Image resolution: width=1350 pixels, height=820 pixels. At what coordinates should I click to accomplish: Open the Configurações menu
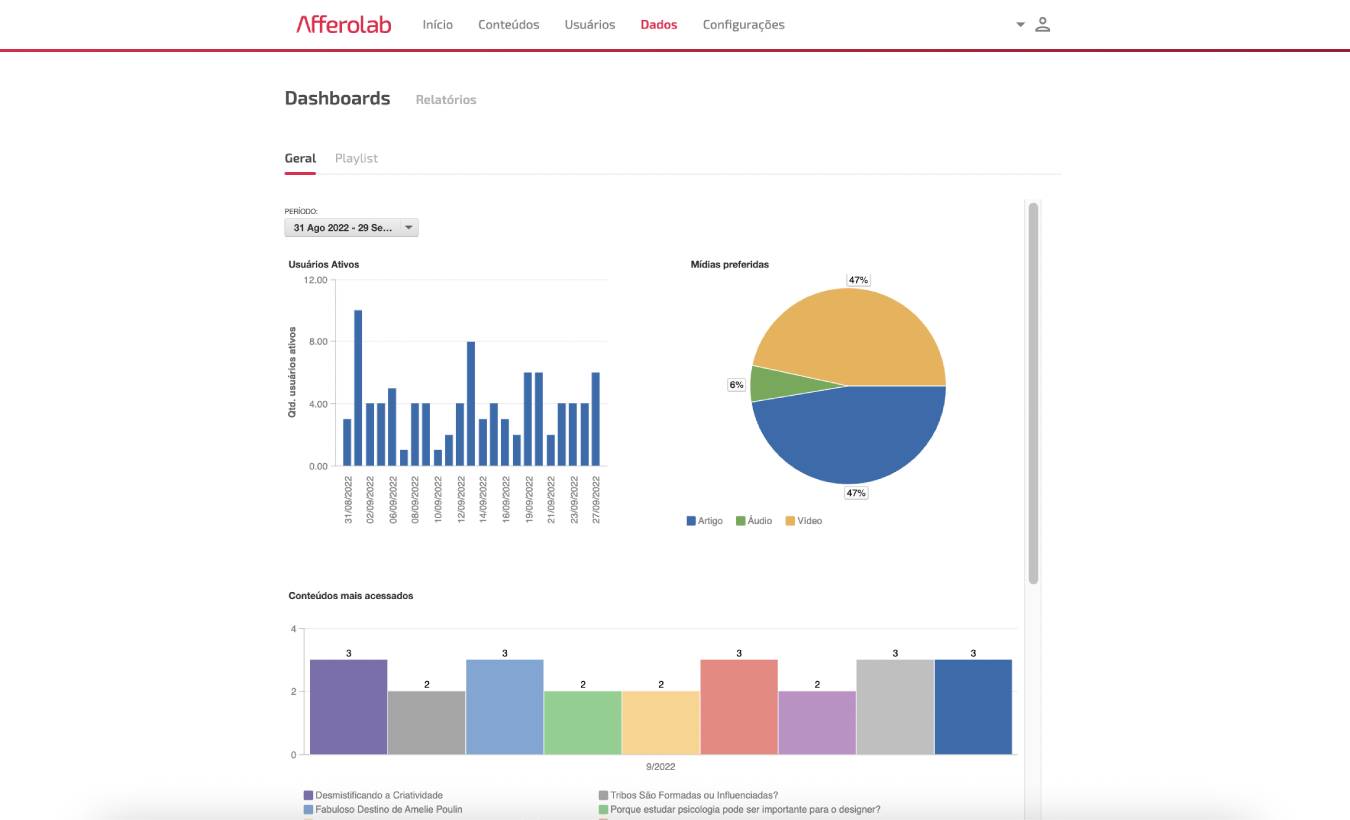click(743, 25)
